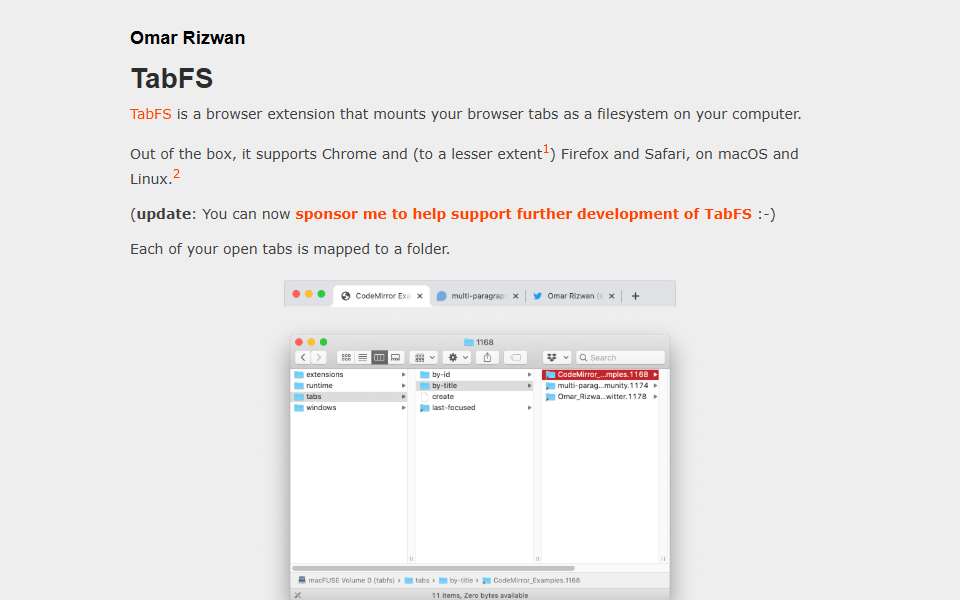The image size is (960, 600).
Task: Open the Dropbox dropdown in Finder toolbar
Action: (x=557, y=358)
